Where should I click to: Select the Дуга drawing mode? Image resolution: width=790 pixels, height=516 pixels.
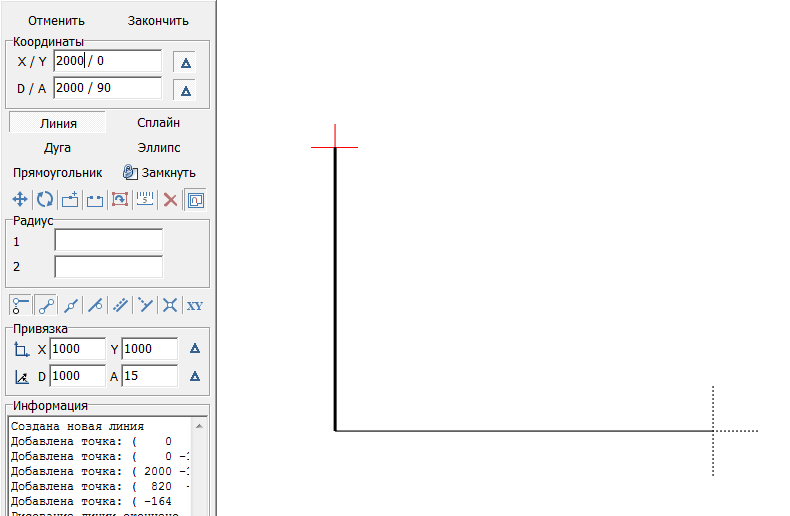pyautogui.click(x=57, y=148)
